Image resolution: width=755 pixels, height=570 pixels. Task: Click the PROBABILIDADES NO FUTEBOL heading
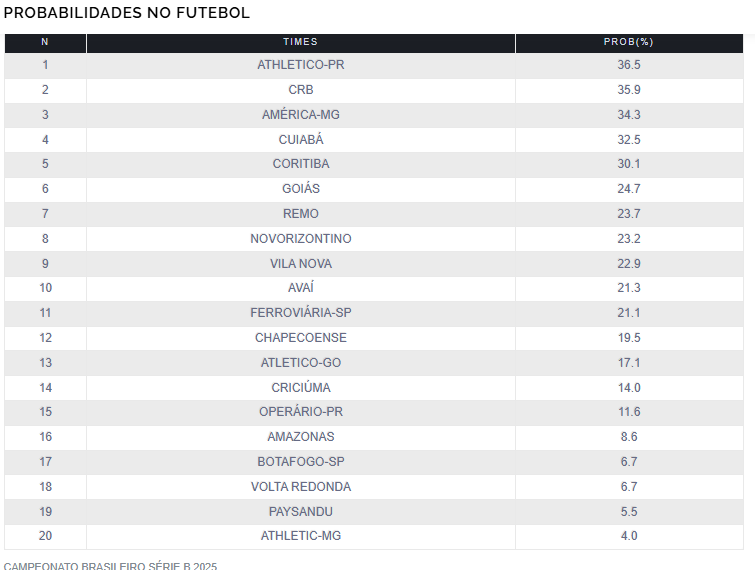click(x=127, y=13)
